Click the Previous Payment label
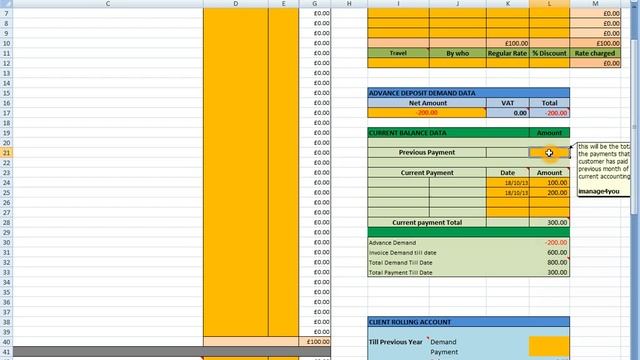Image resolution: width=640 pixels, height=360 pixels. pyautogui.click(x=427, y=152)
